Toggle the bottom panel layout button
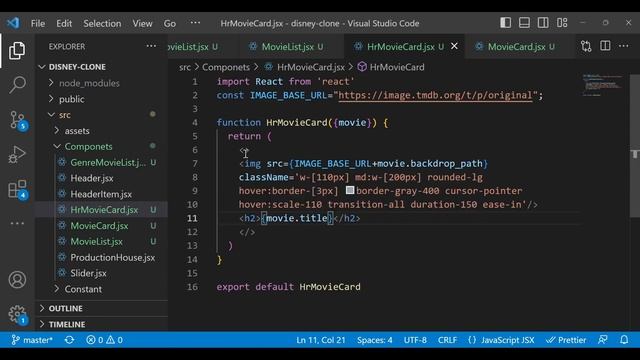 click(524, 23)
